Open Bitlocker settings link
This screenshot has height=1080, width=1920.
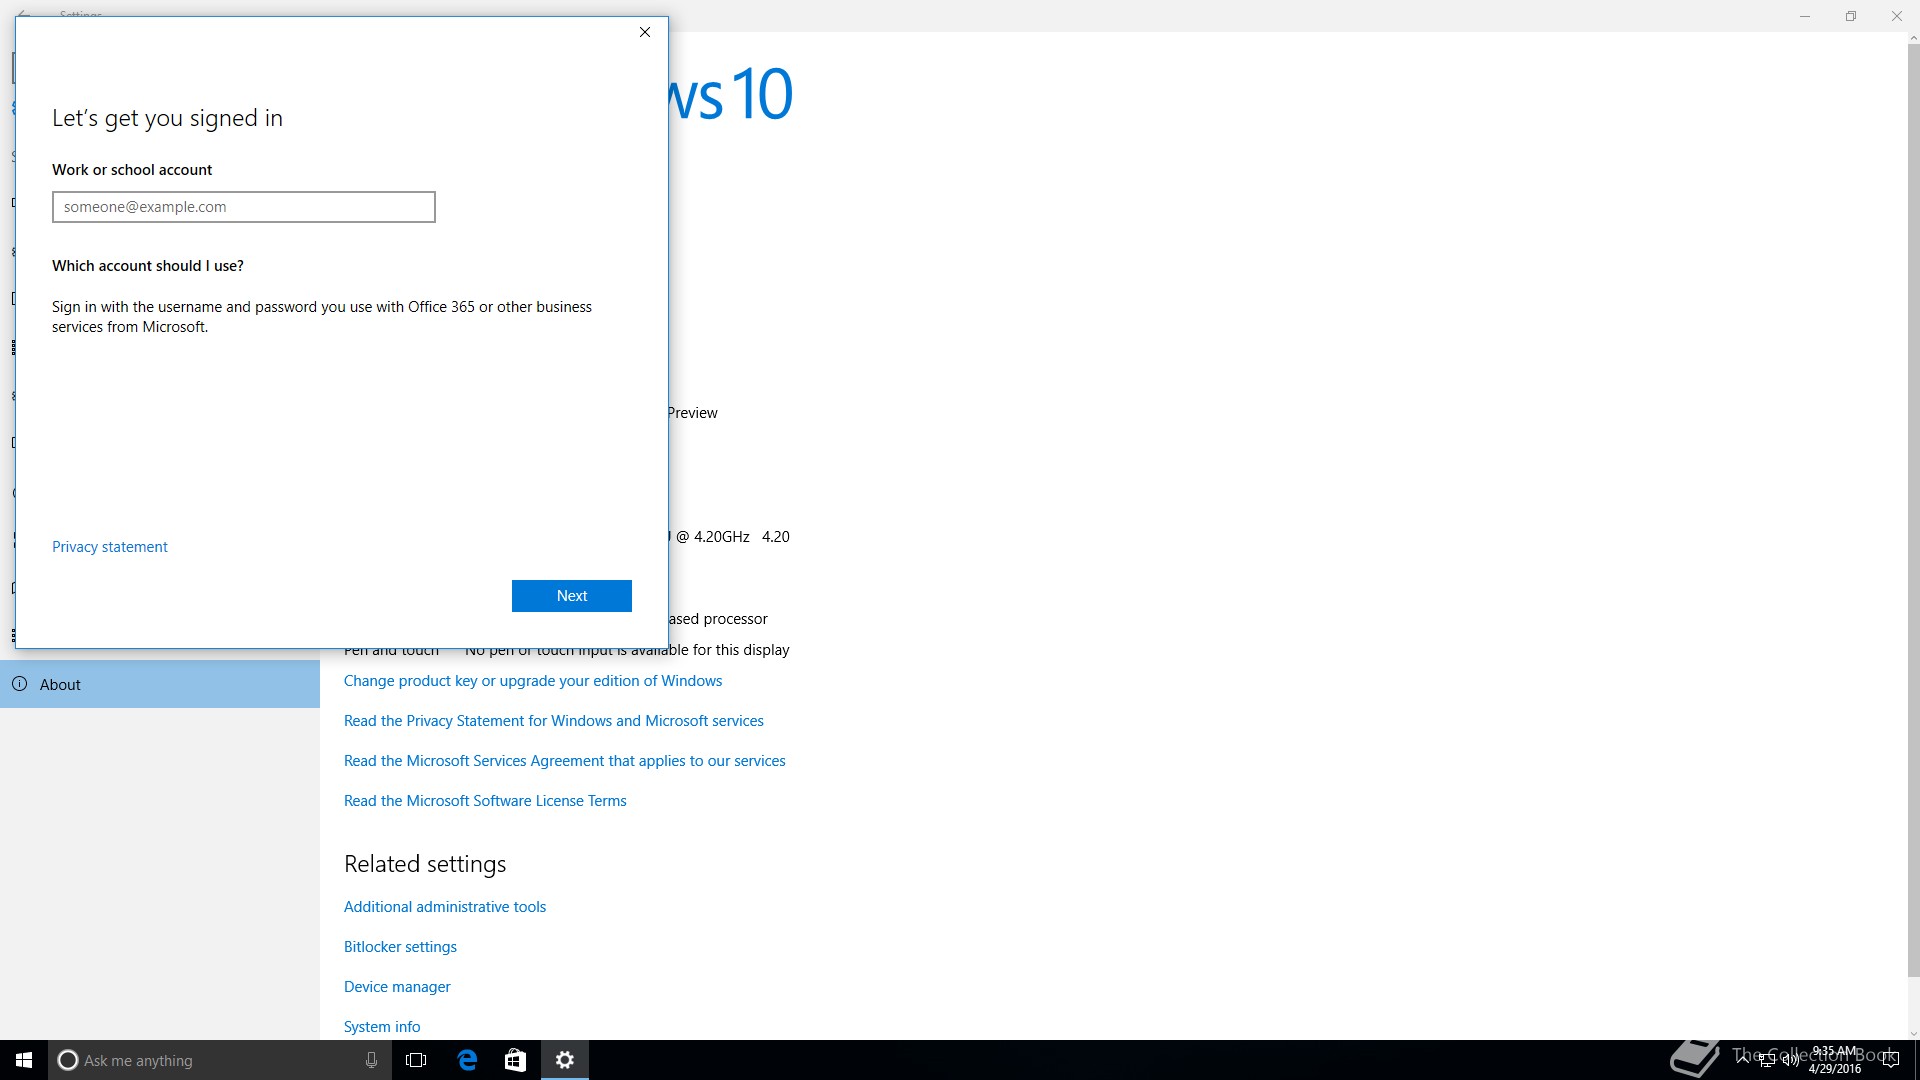[x=400, y=947]
